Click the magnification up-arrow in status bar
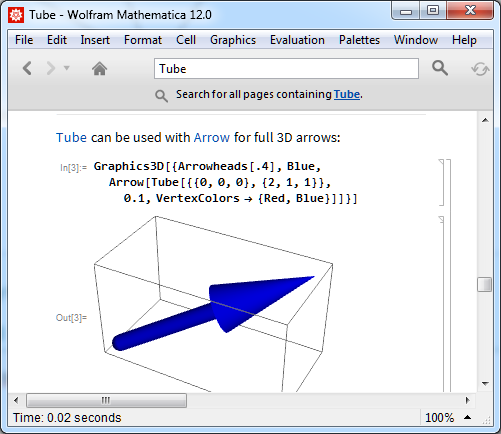Screen dimensions: 501x434 pyautogui.click(x=468, y=417)
